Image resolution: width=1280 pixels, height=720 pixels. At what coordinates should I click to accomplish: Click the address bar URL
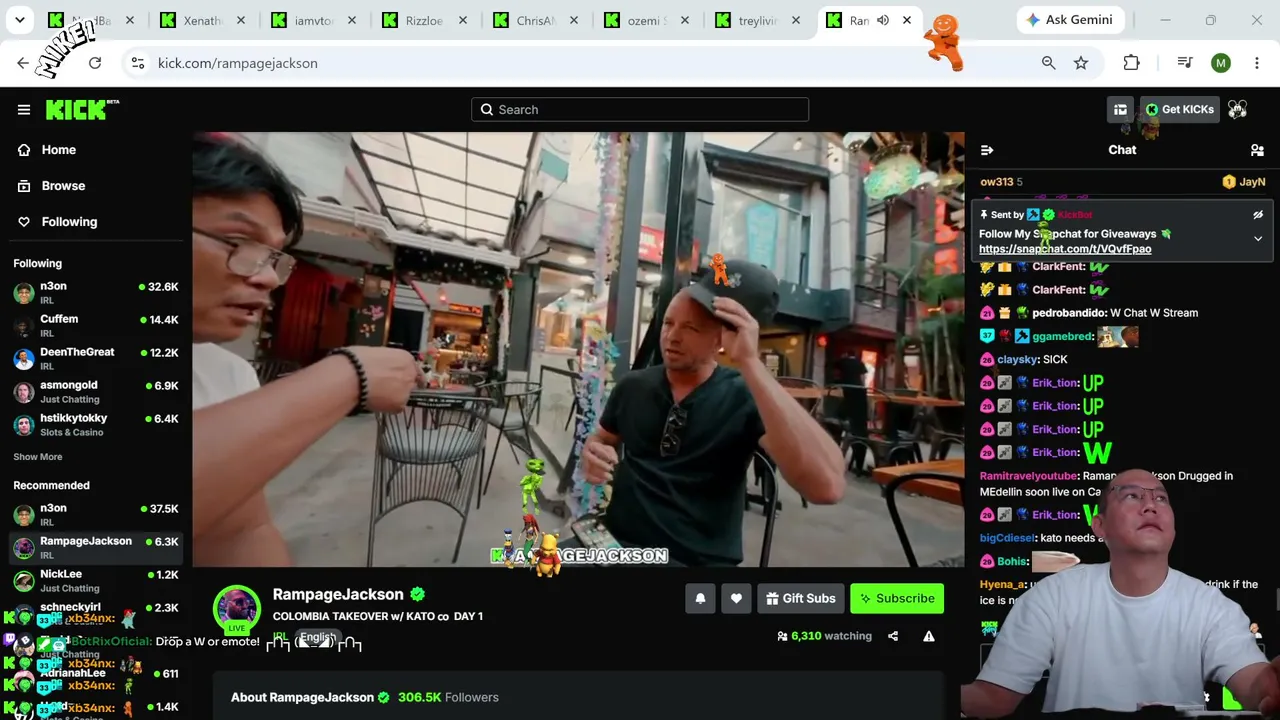(238, 63)
